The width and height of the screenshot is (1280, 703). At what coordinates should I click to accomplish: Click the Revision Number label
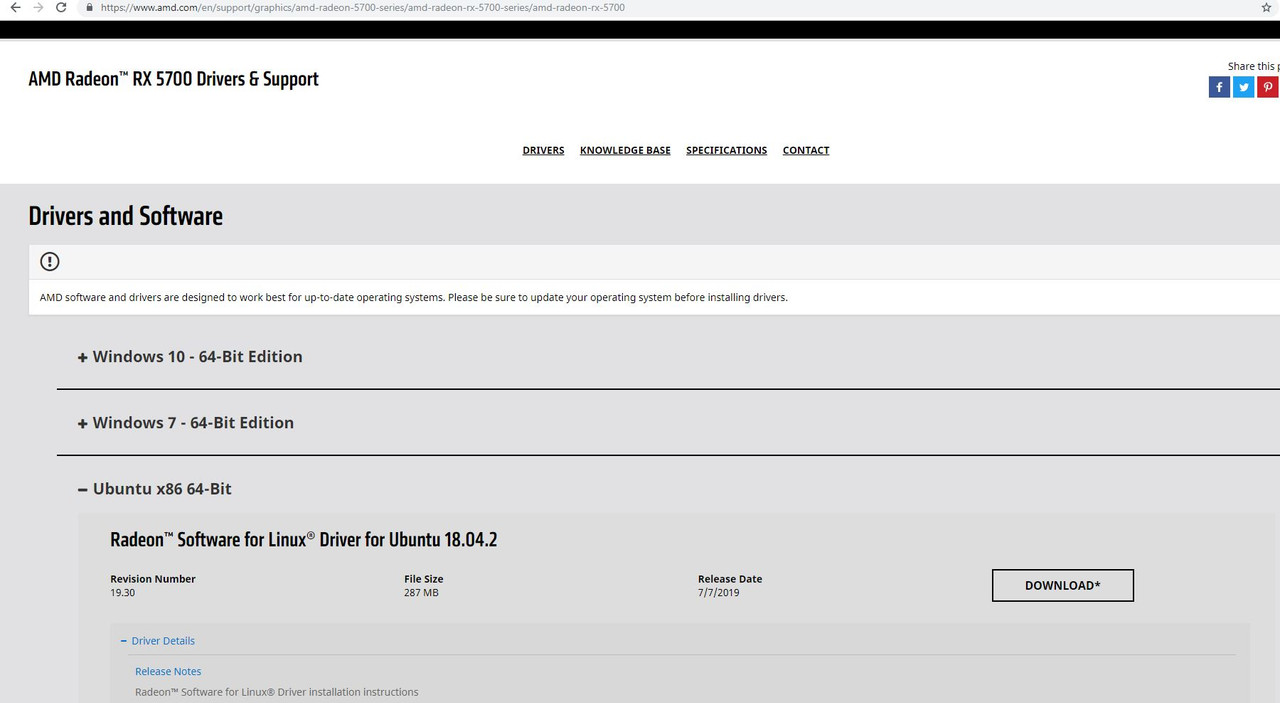(153, 579)
